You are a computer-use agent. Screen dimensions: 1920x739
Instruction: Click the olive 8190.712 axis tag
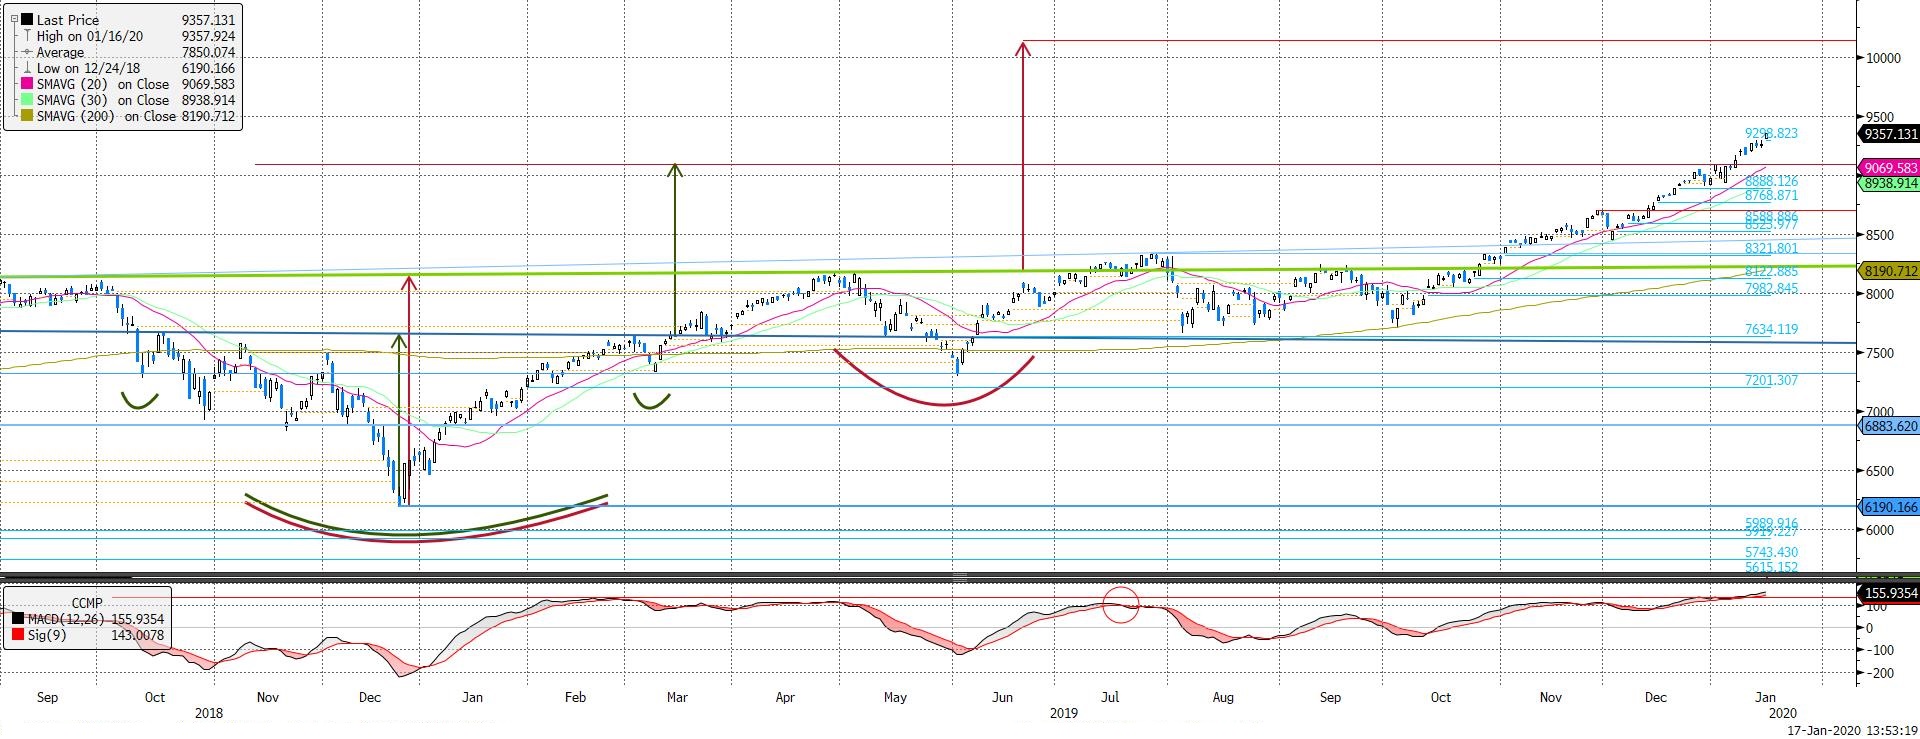pos(1888,271)
